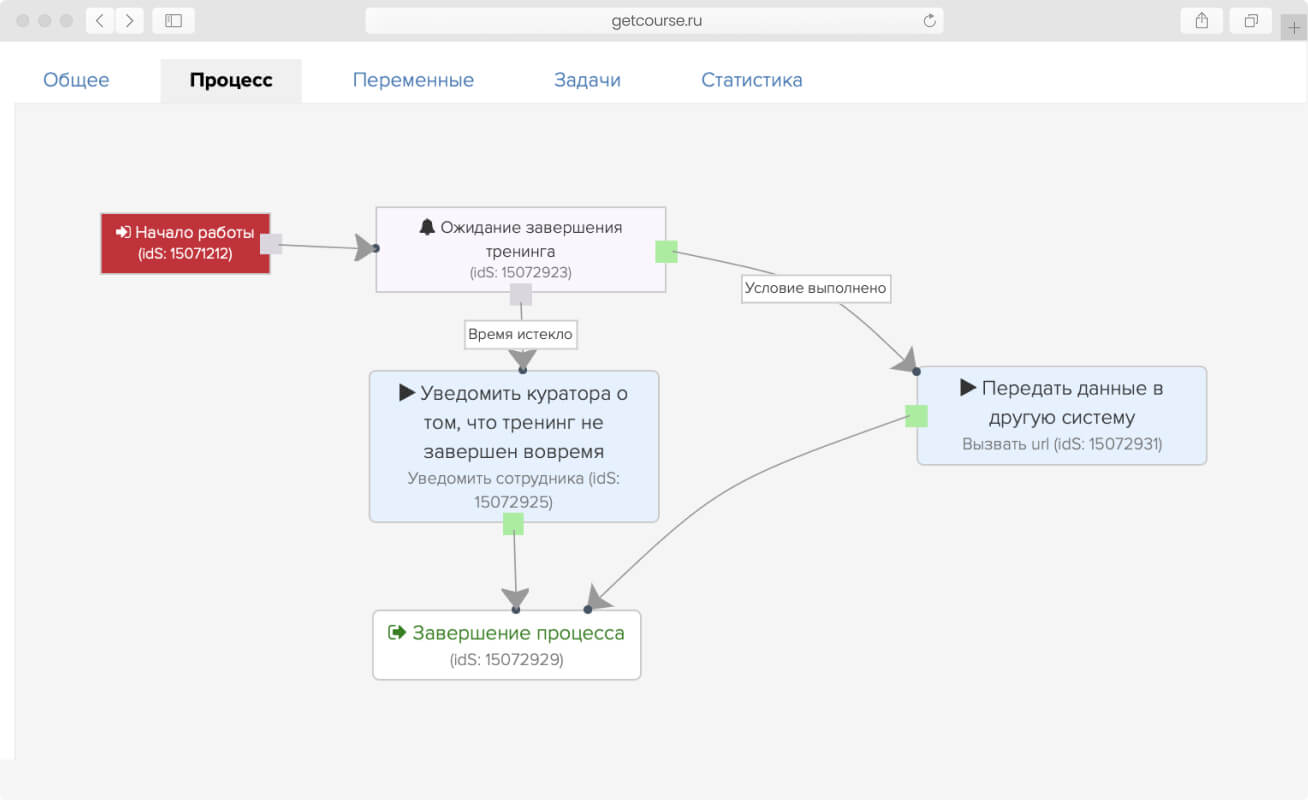Go back with the browser back arrow
The width and height of the screenshot is (1308, 800).
[x=100, y=20]
